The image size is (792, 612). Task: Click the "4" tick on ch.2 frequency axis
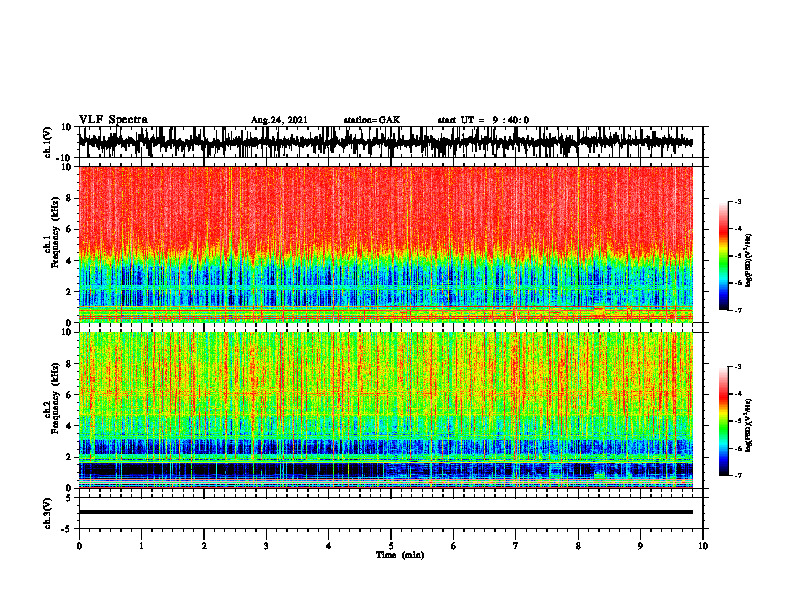[x=69, y=426]
